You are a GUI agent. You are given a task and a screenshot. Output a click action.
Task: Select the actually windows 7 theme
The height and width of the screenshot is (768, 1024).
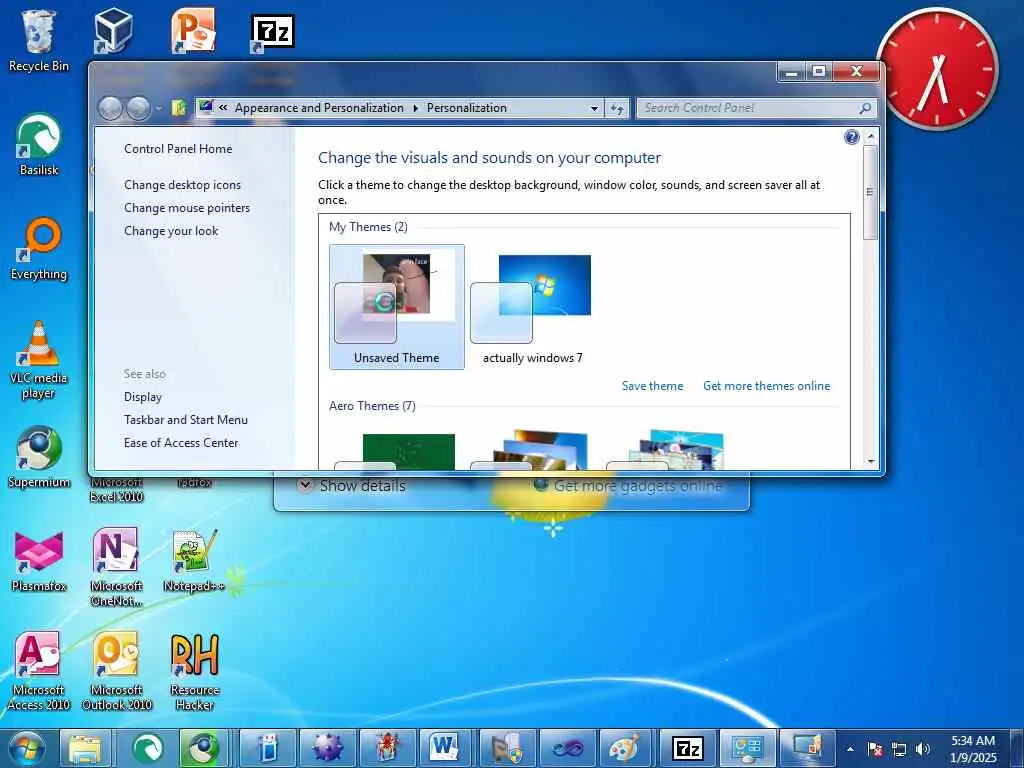532,307
